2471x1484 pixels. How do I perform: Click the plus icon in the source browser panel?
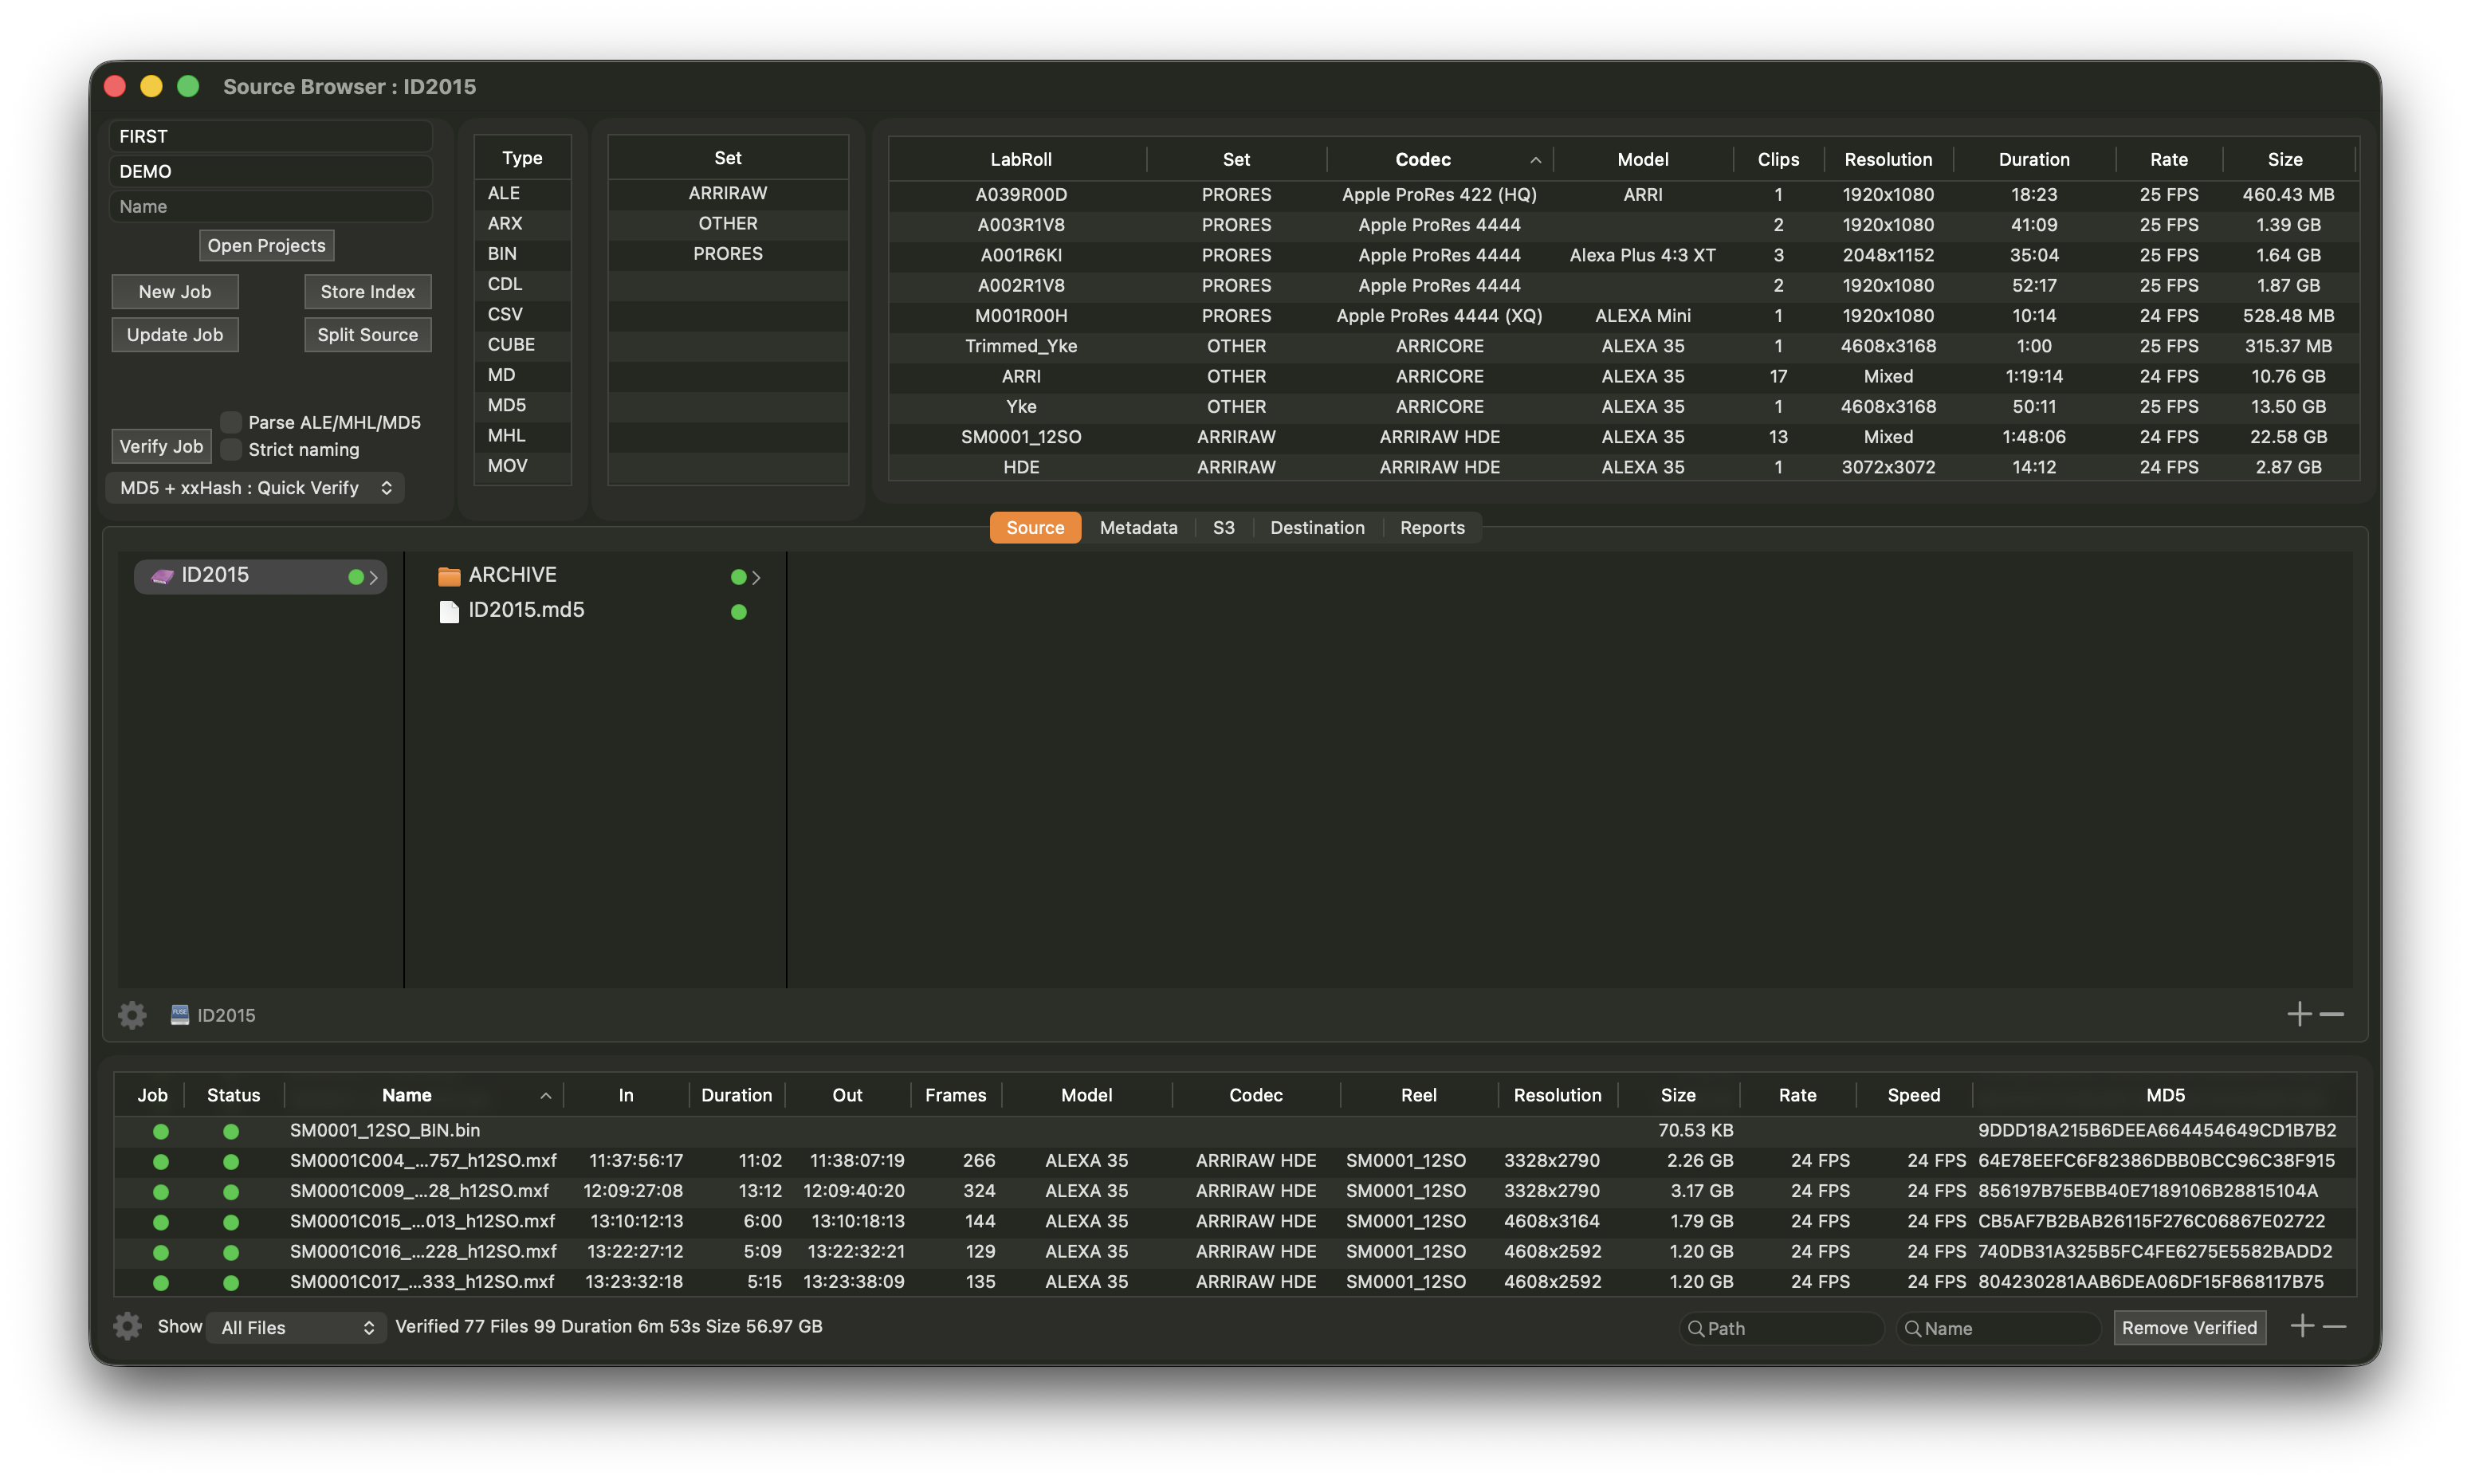[x=2299, y=1014]
